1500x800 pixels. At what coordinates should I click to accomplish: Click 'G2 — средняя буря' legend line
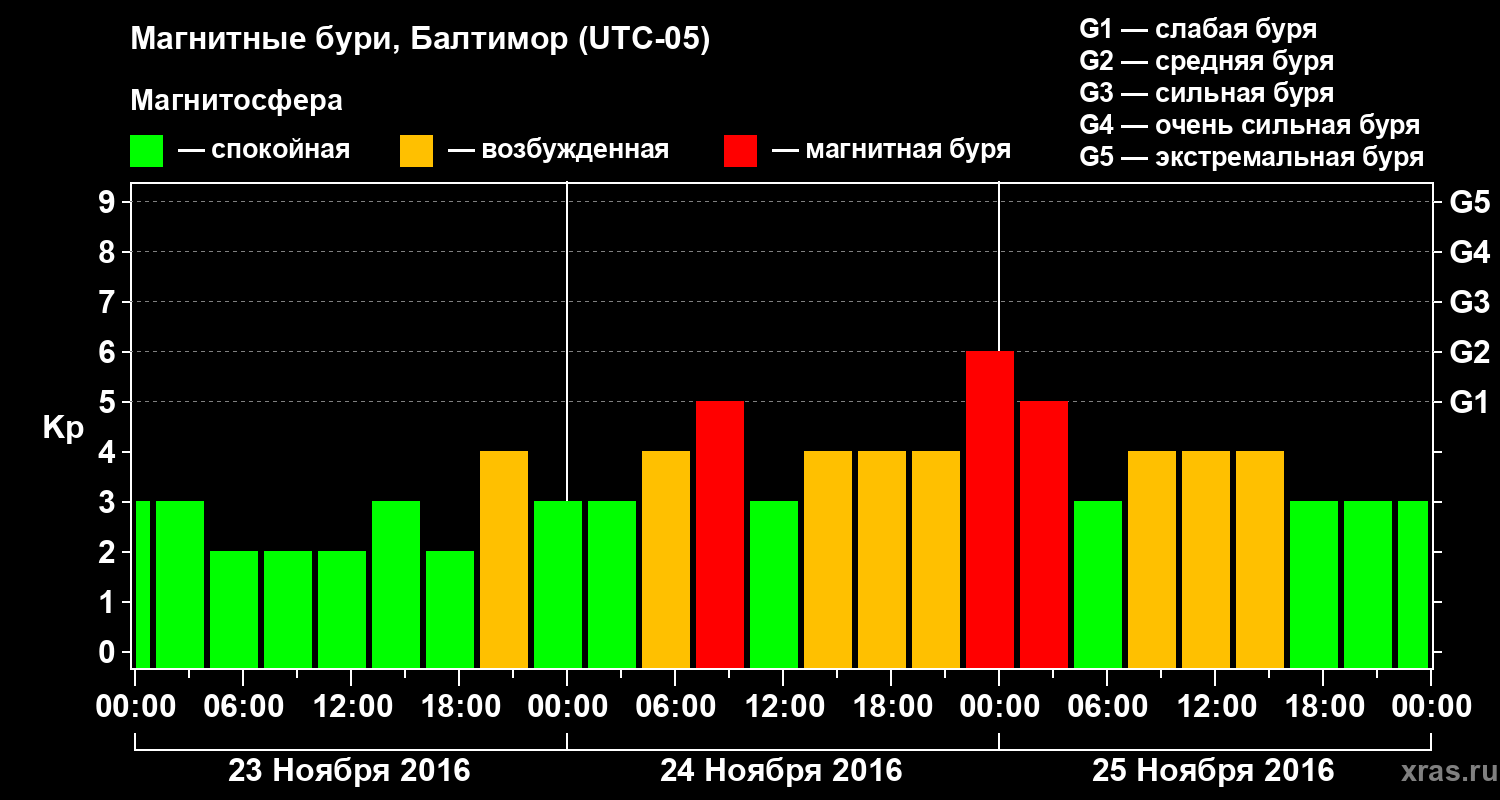(x=1206, y=61)
